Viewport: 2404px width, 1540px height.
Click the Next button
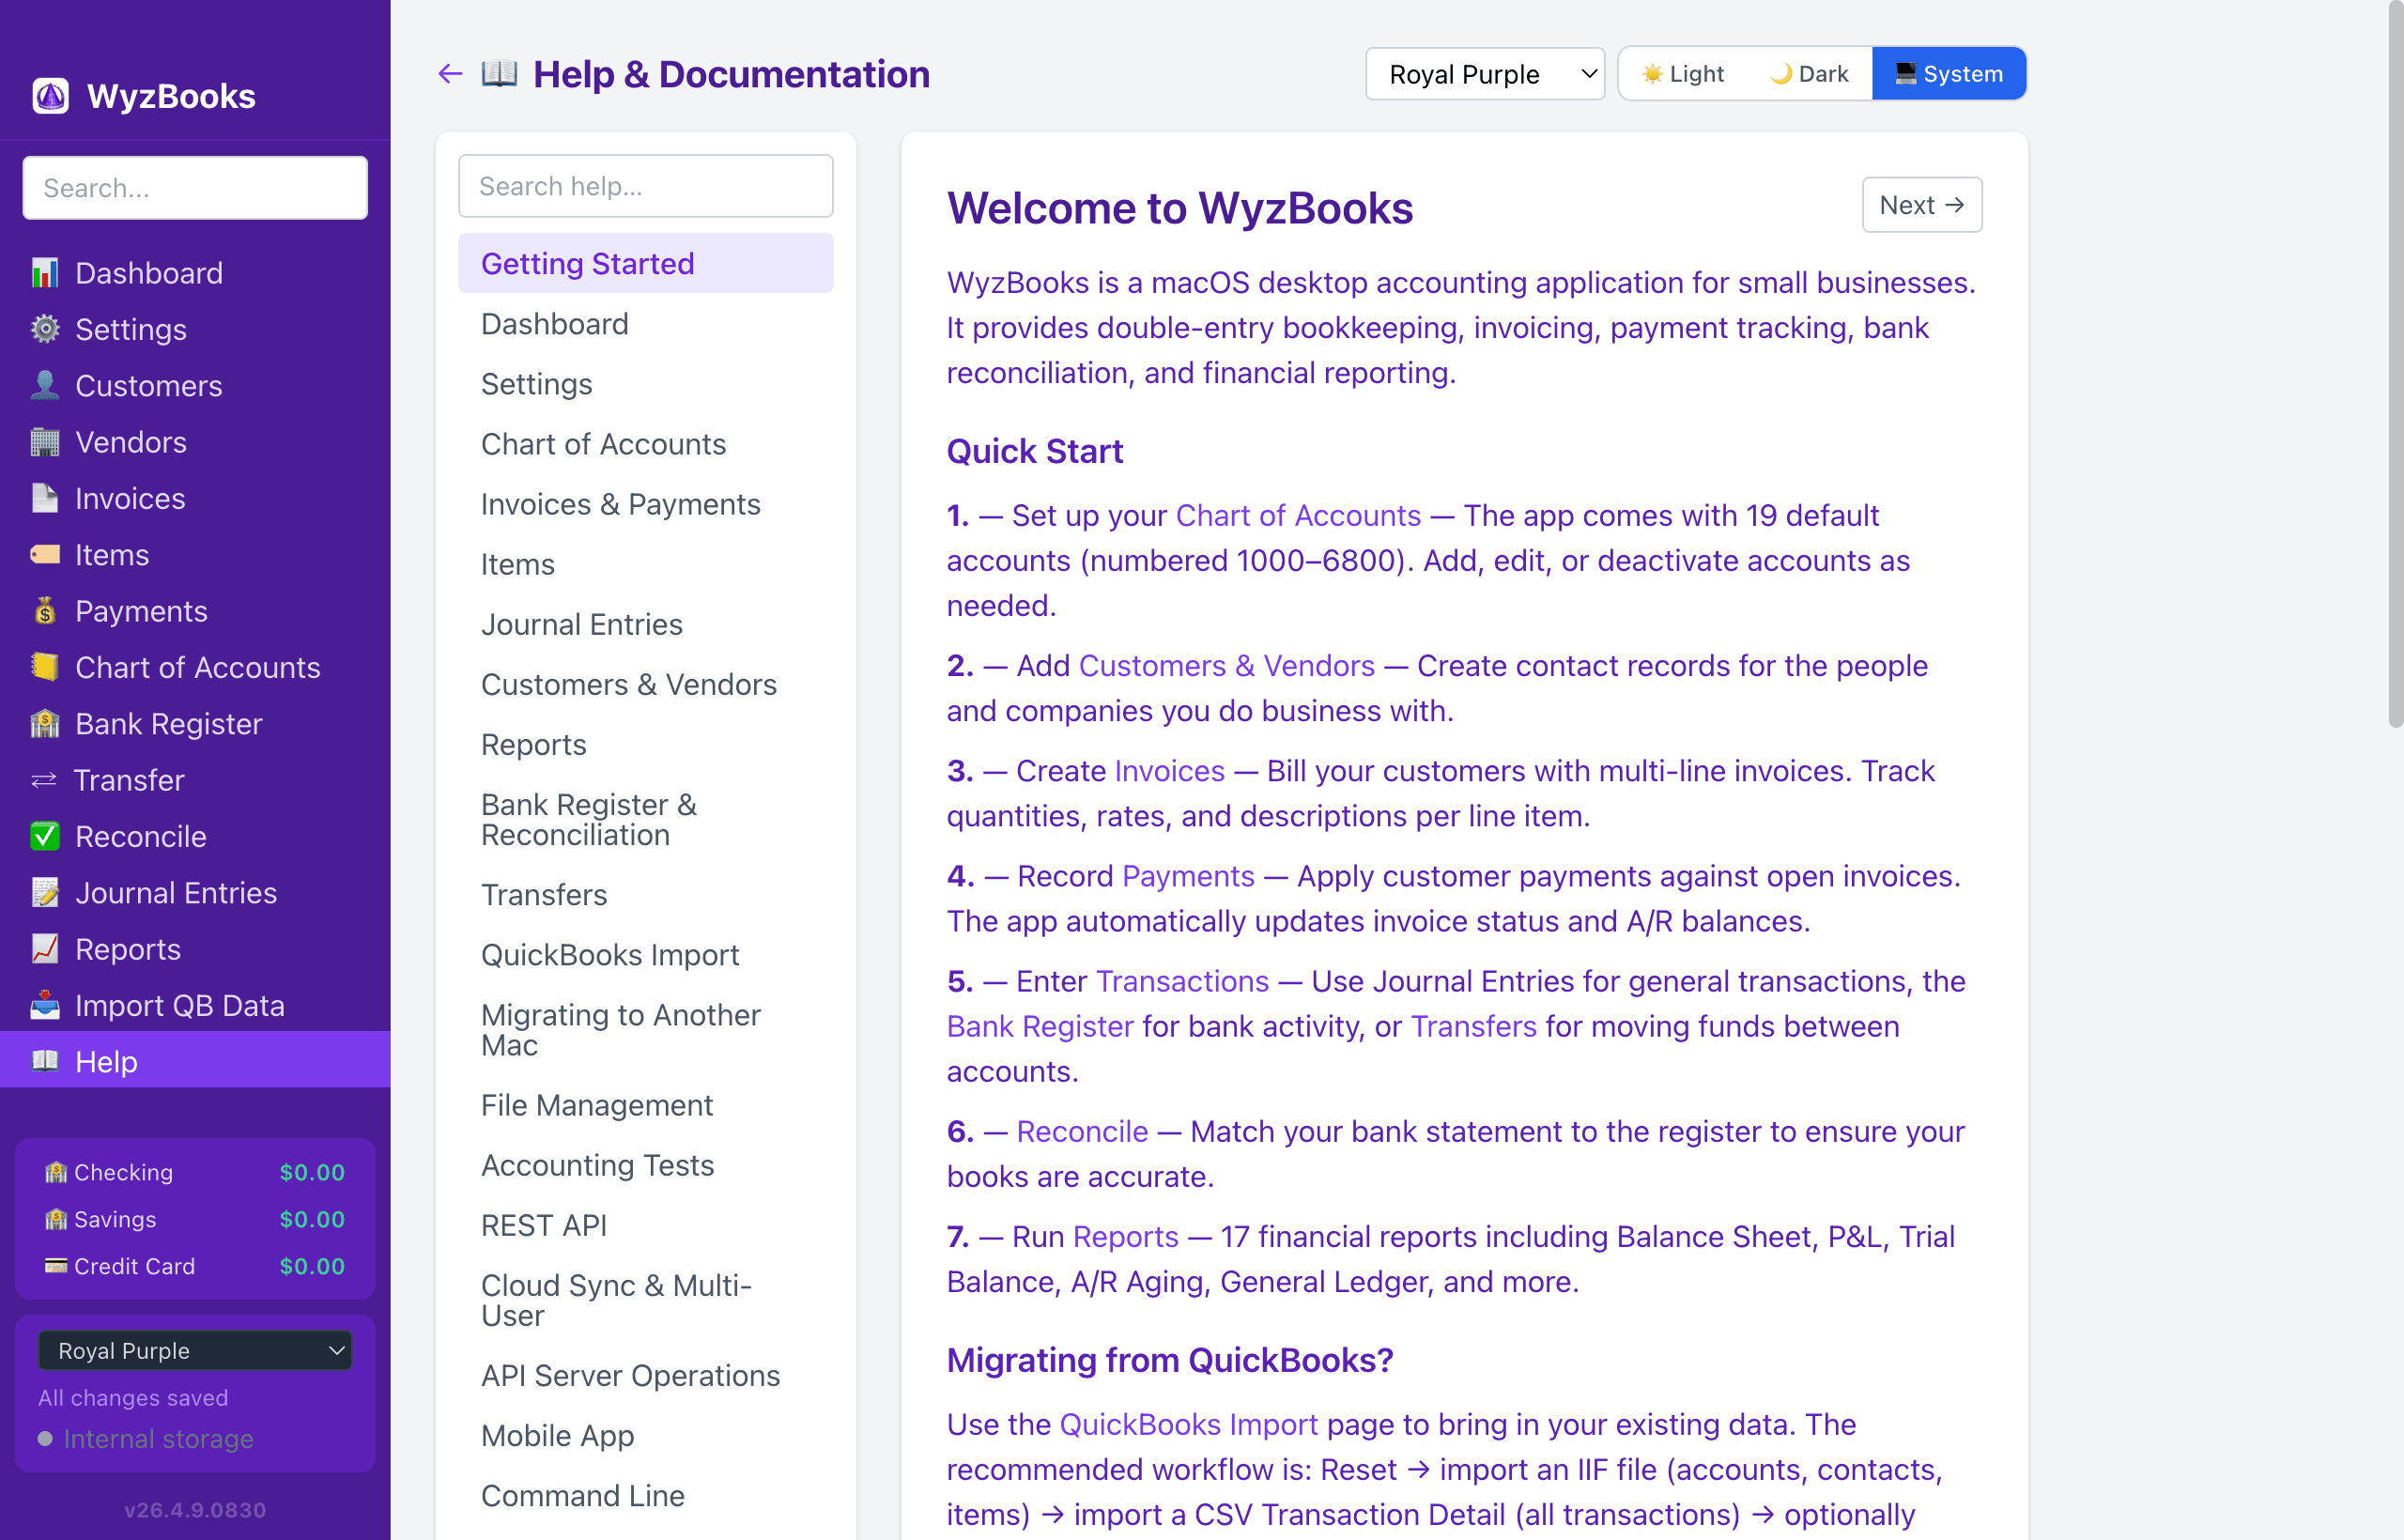coord(1921,205)
